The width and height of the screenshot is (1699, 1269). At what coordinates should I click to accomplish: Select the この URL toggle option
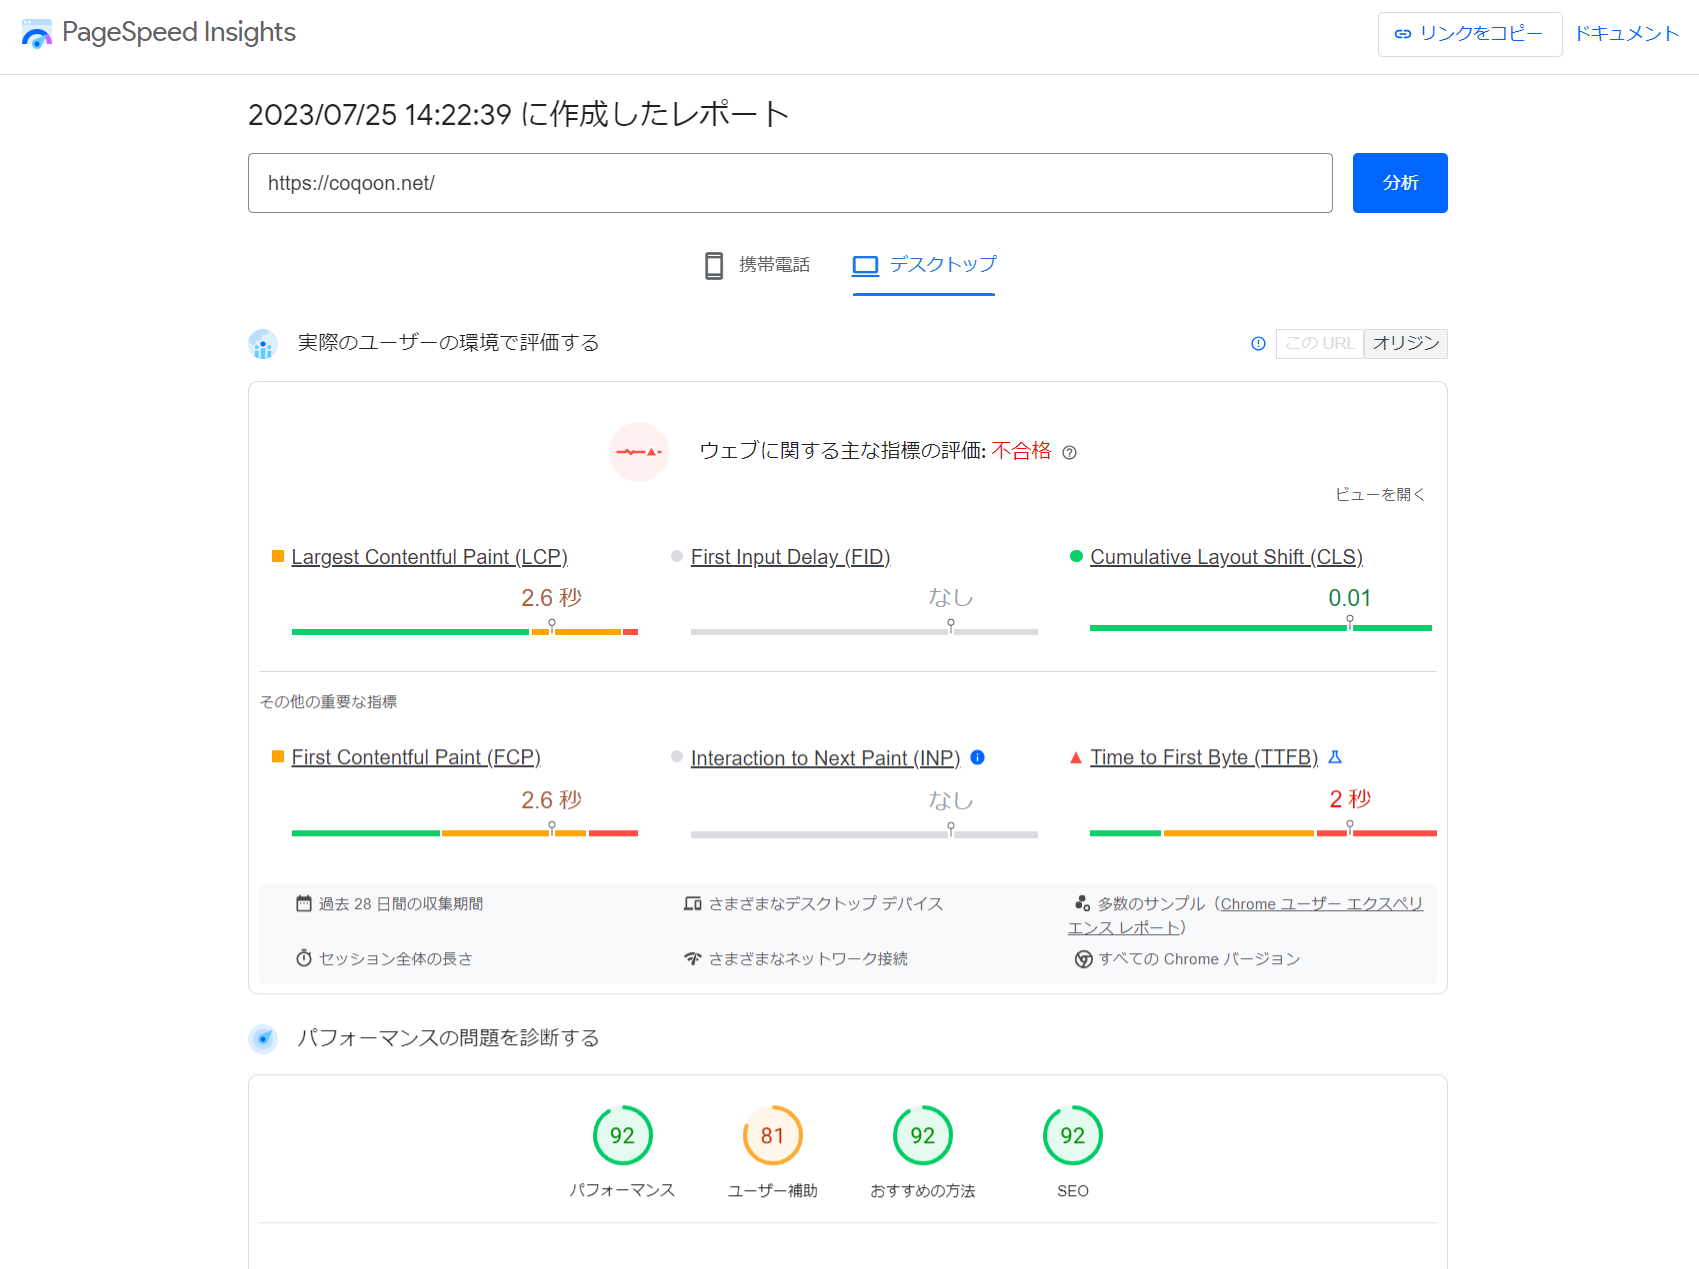[x=1320, y=344]
